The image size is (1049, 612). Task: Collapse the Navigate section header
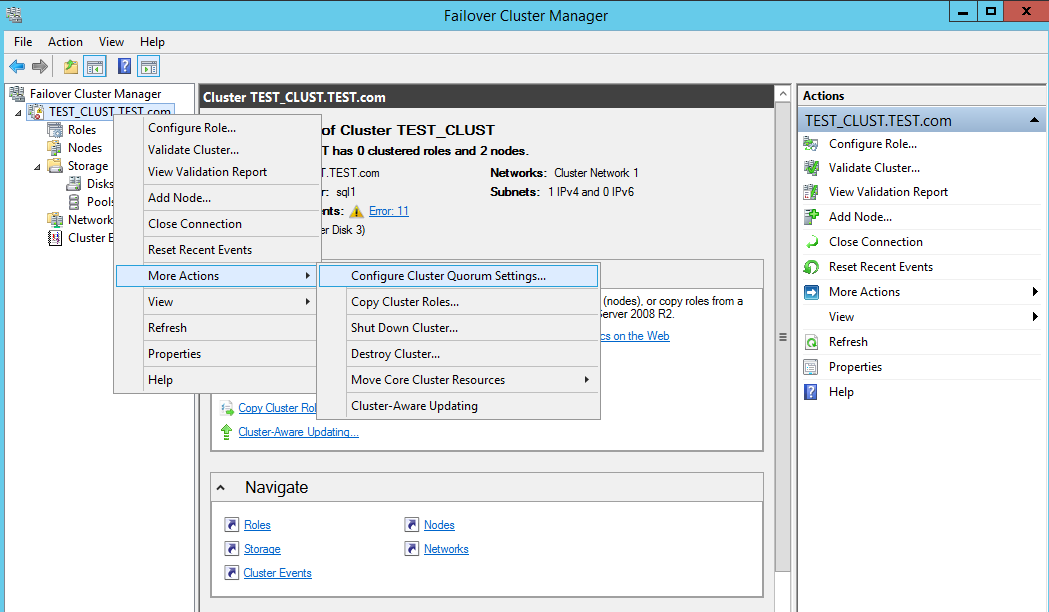(x=223, y=488)
